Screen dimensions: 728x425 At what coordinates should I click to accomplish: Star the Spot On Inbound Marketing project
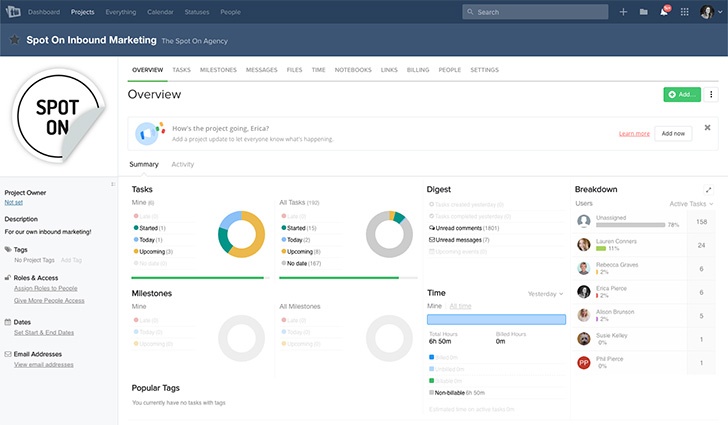14,41
